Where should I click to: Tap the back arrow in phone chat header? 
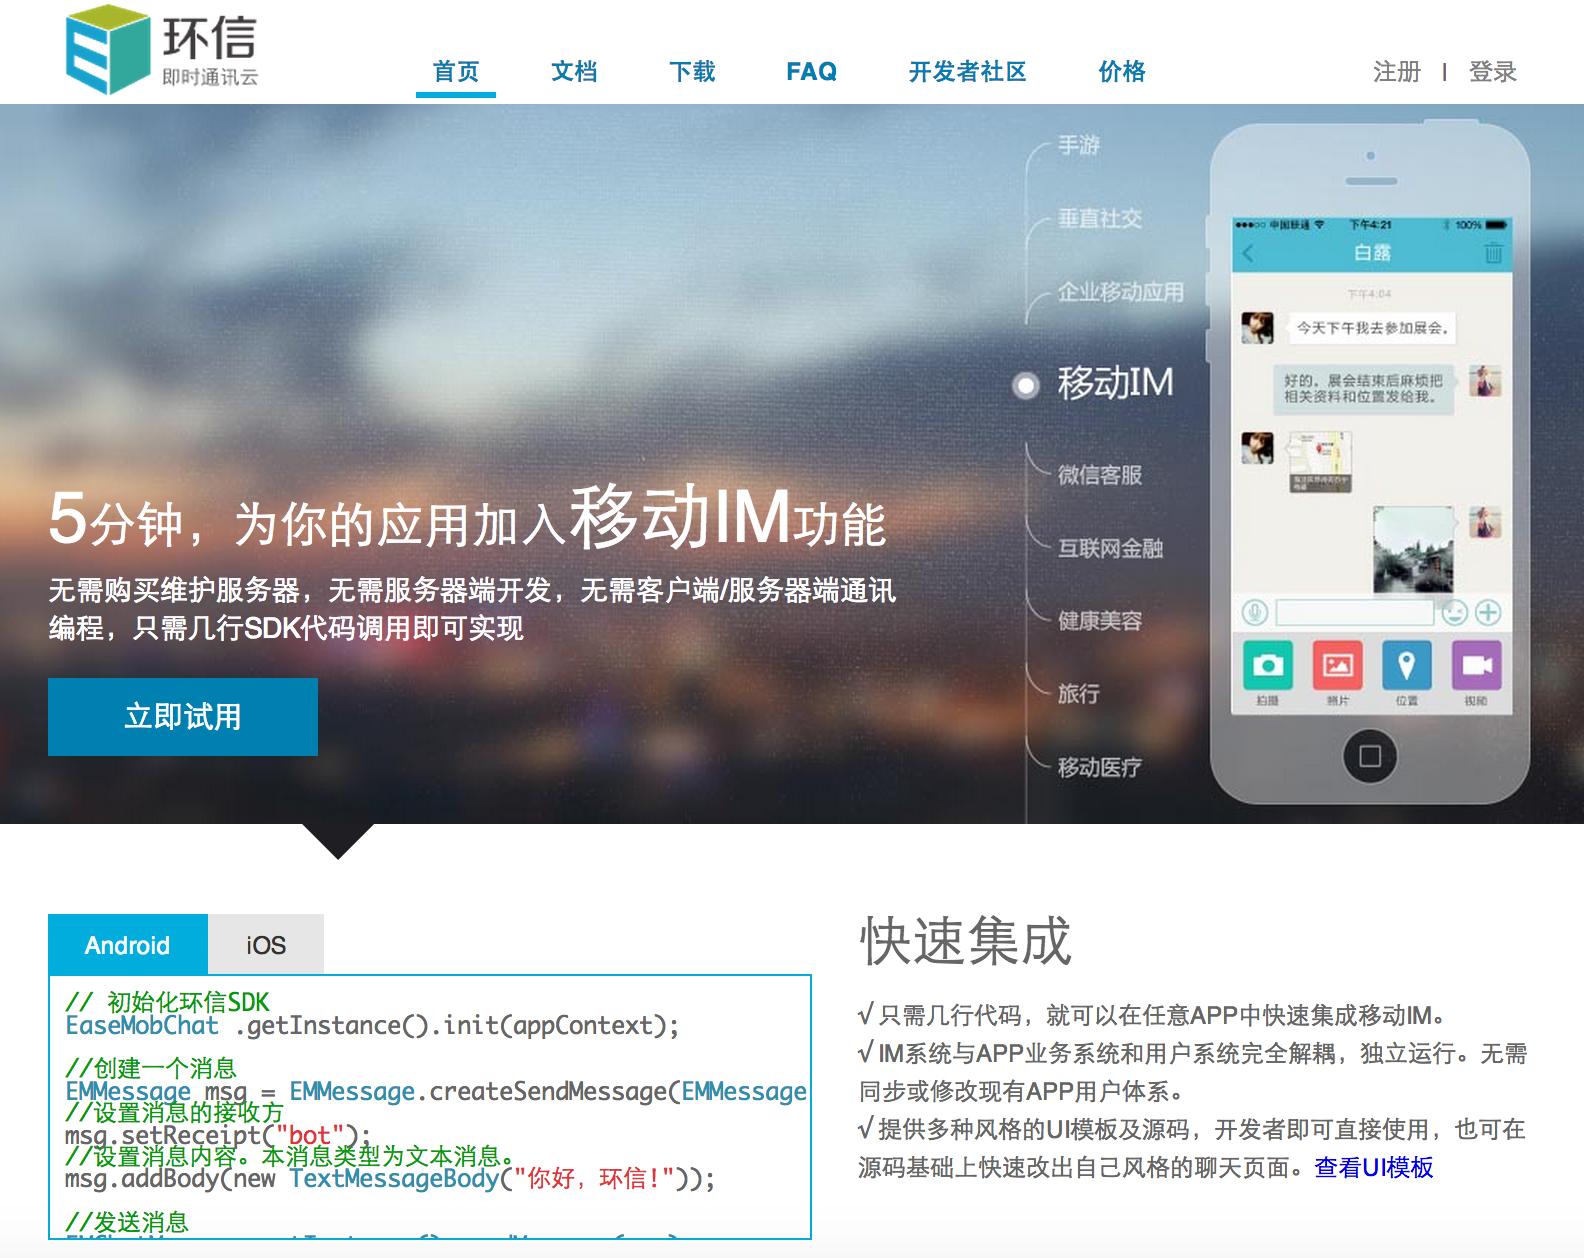(1248, 254)
